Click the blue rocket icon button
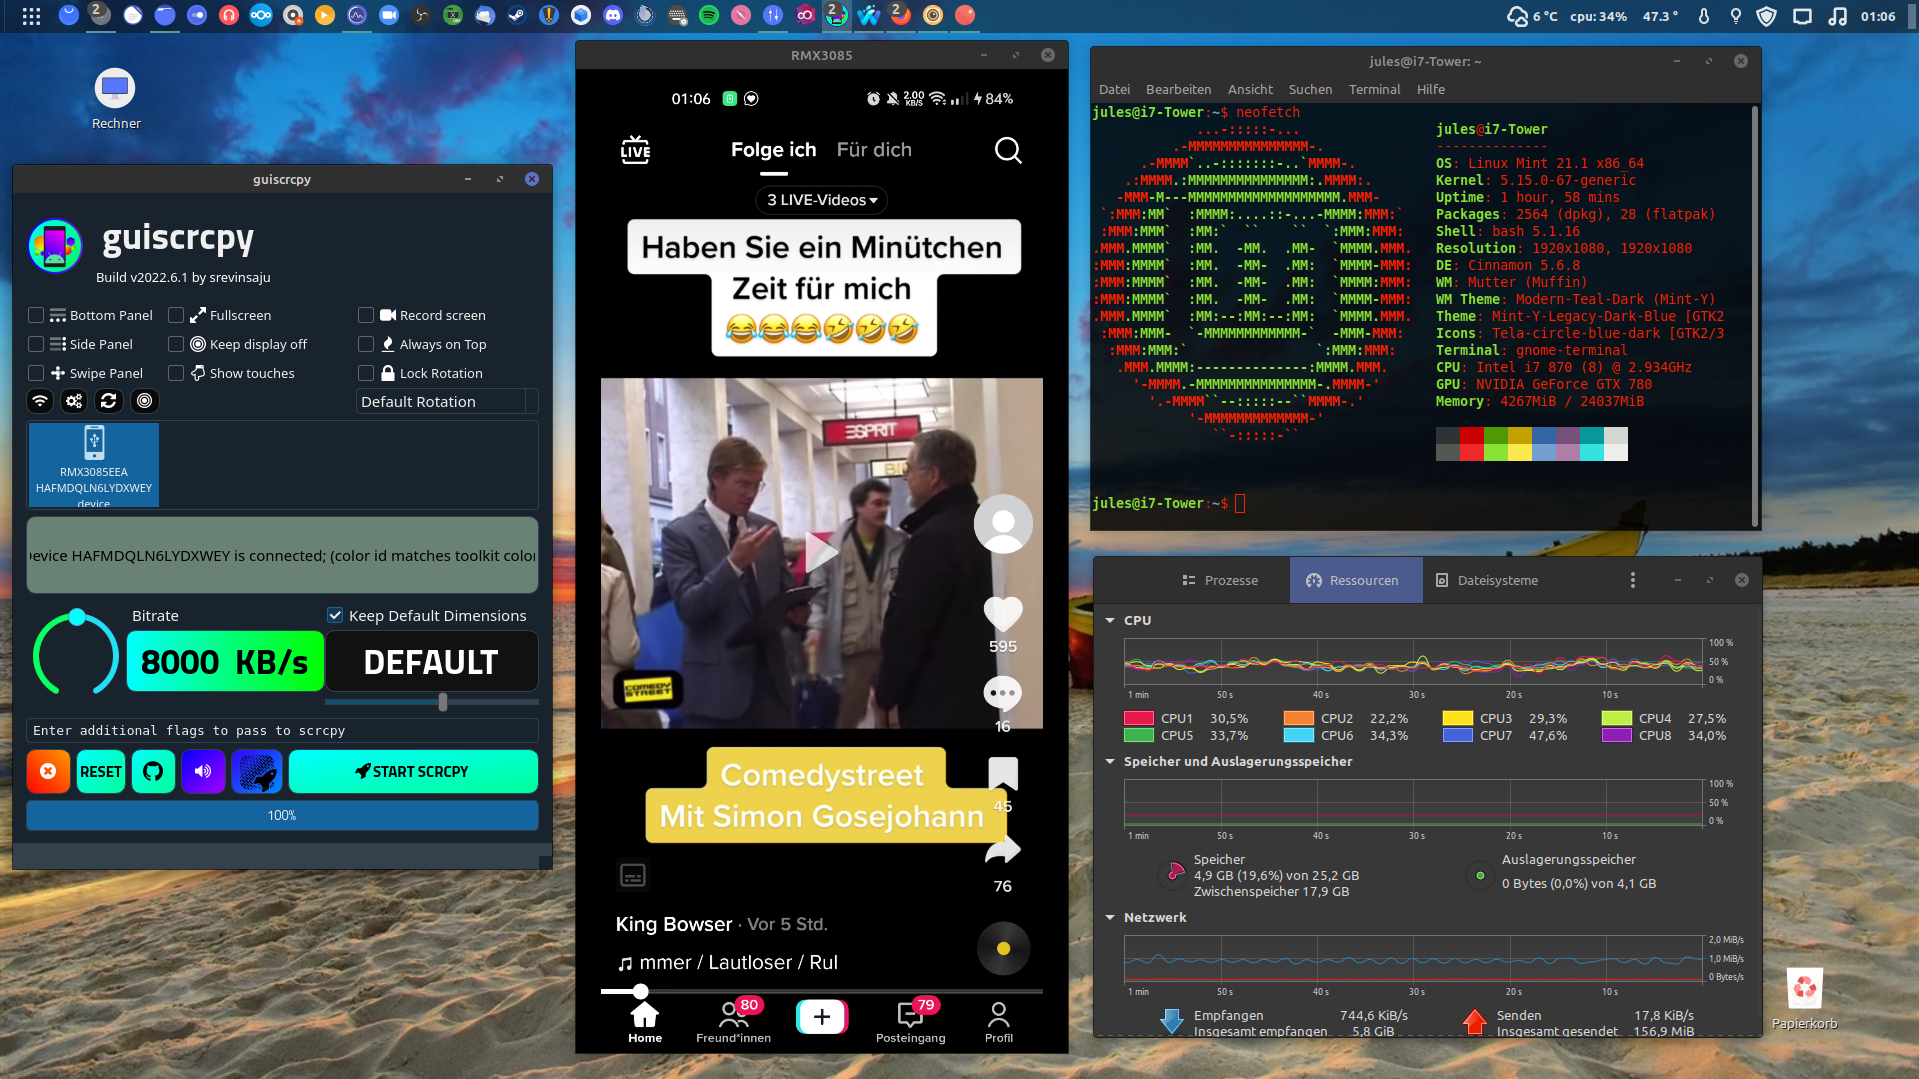 tap(257, 772)
